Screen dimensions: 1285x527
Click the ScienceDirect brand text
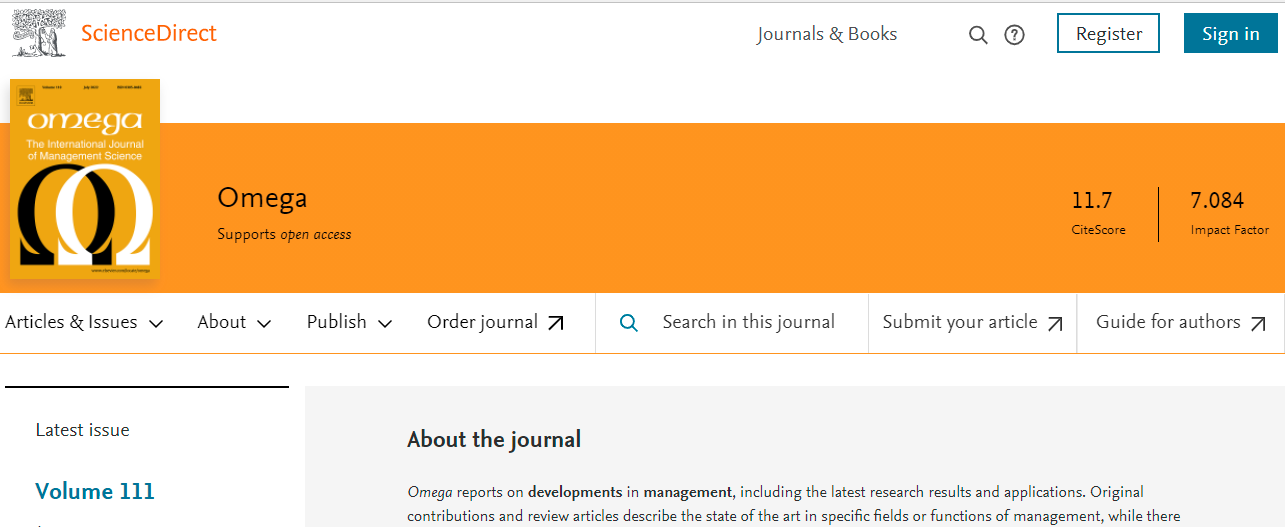(148, 33)
